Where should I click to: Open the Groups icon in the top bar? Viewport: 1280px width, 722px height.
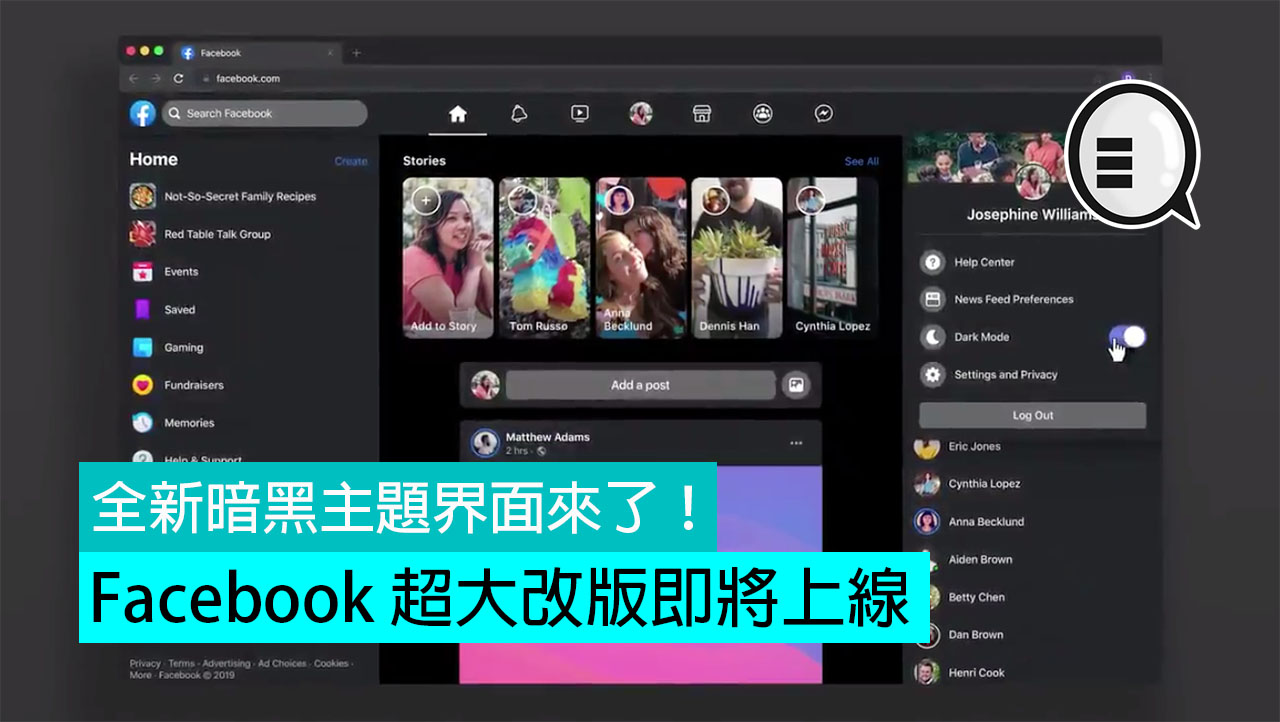point(763,114)
